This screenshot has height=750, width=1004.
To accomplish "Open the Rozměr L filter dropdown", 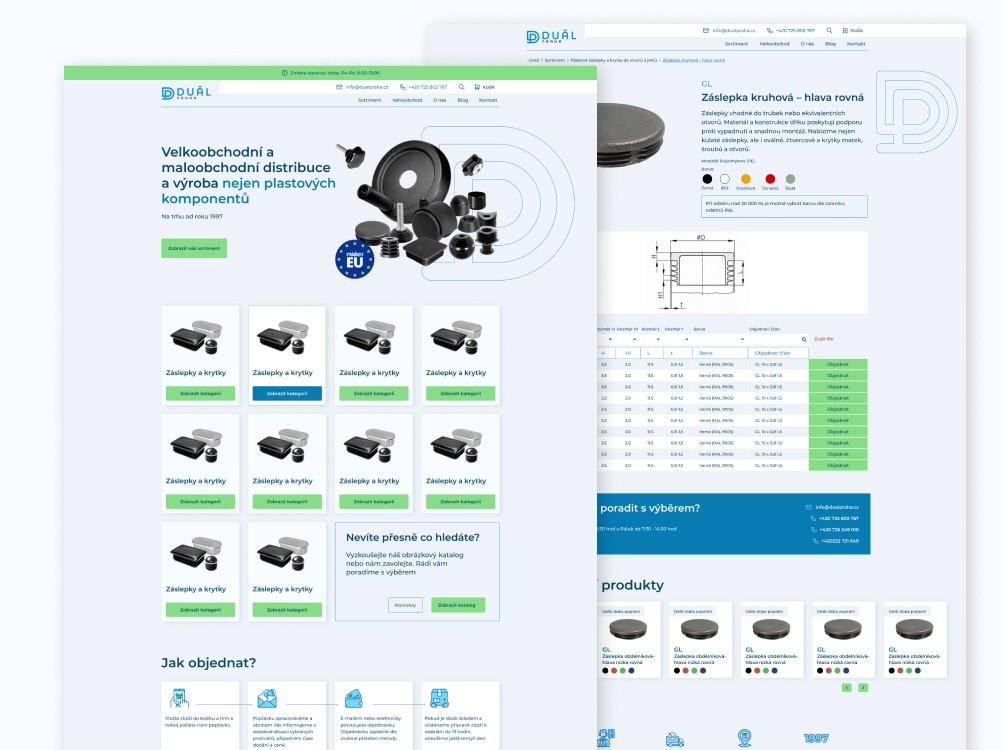I will click(660, 339).
